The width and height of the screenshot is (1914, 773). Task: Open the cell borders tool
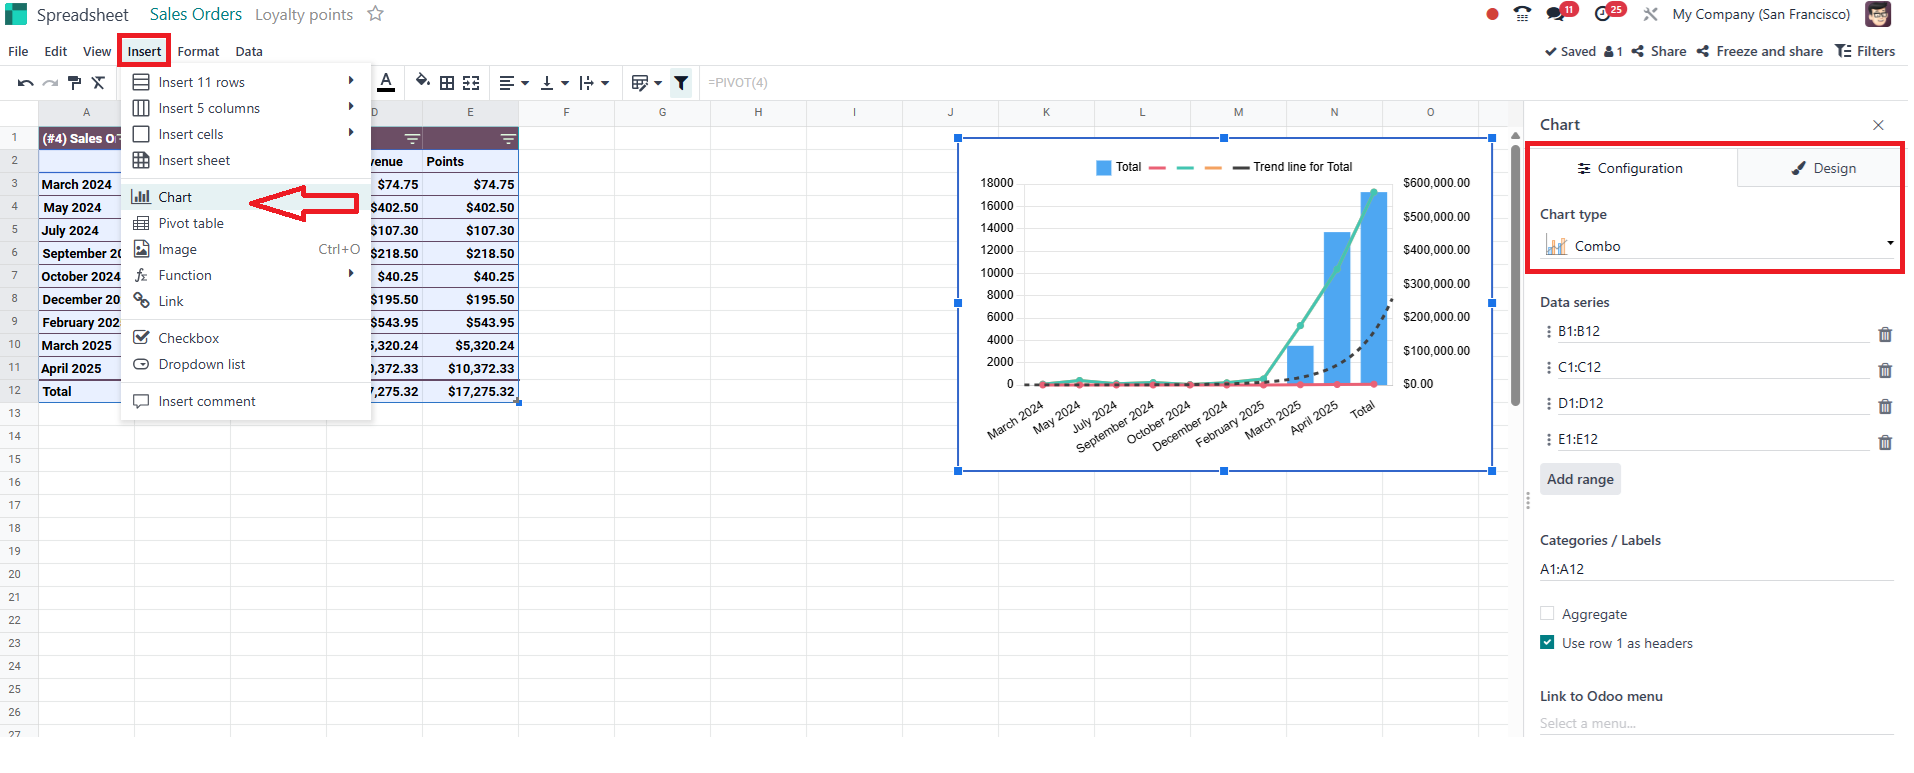coord(447,83)
